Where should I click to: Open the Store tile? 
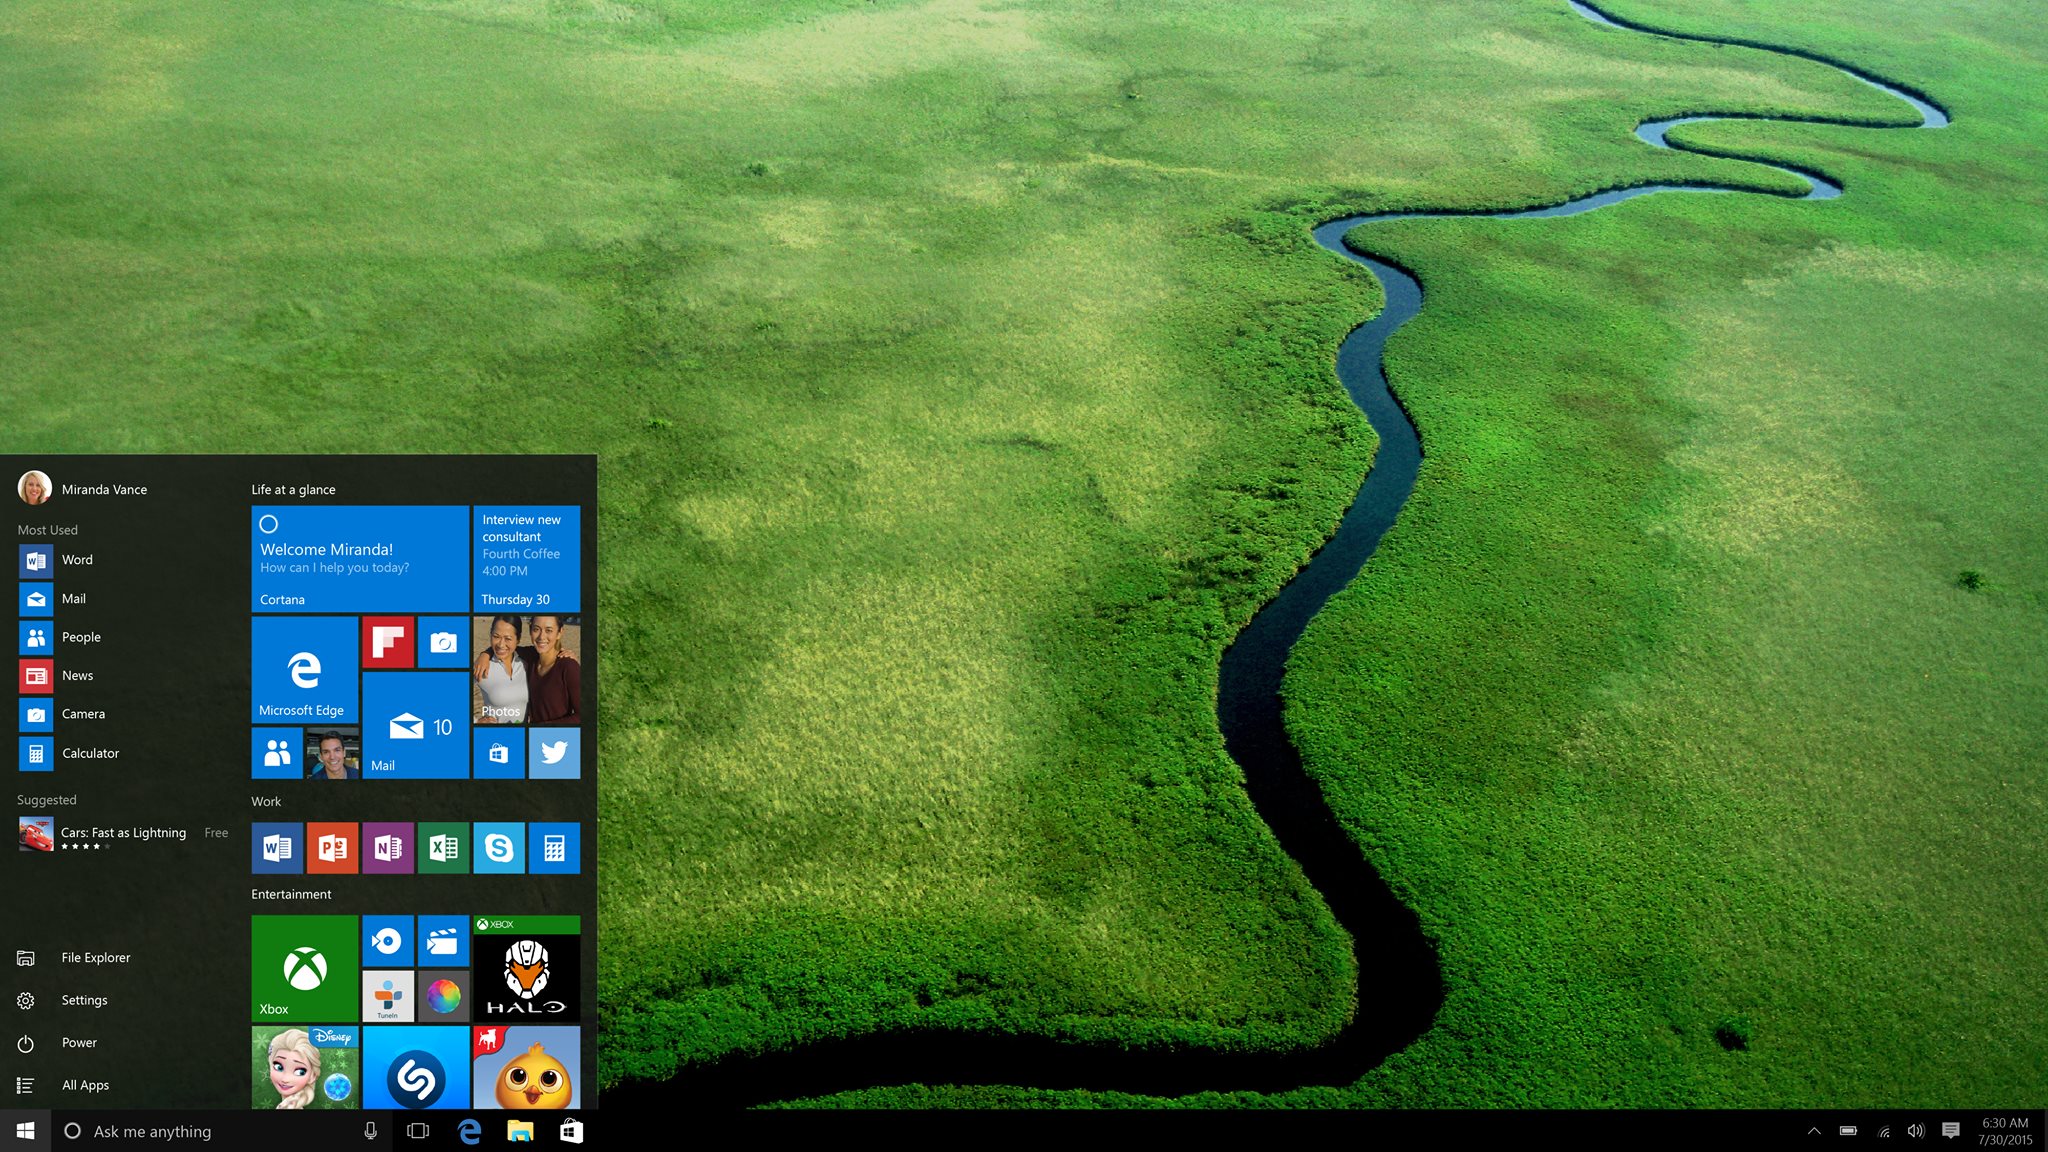click(499, 753)
